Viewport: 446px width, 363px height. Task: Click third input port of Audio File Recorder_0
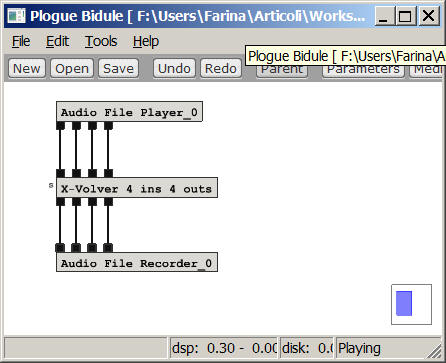(x=92, y=248)
